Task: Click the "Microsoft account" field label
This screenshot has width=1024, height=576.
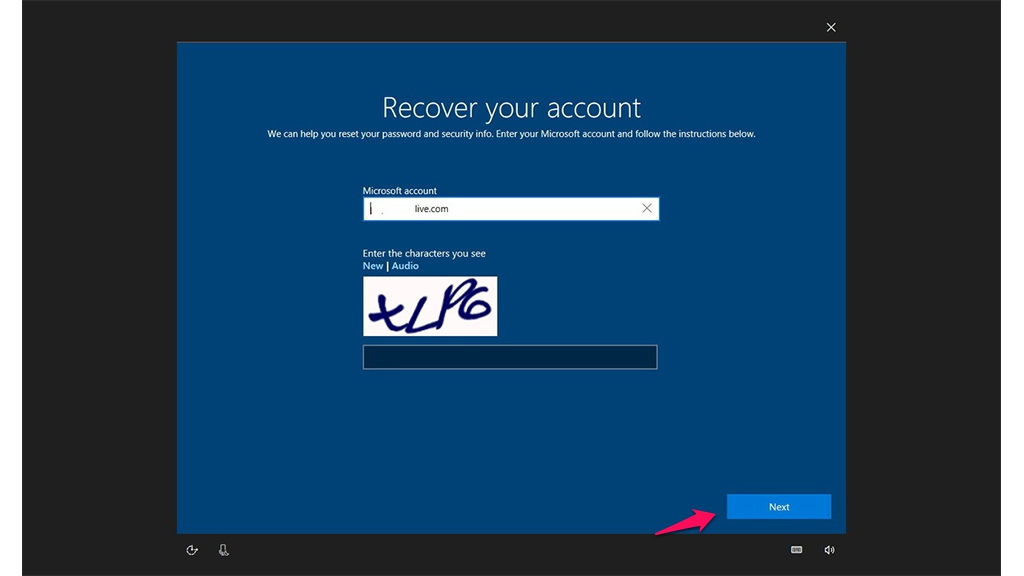Action: [x=400, y=191]
